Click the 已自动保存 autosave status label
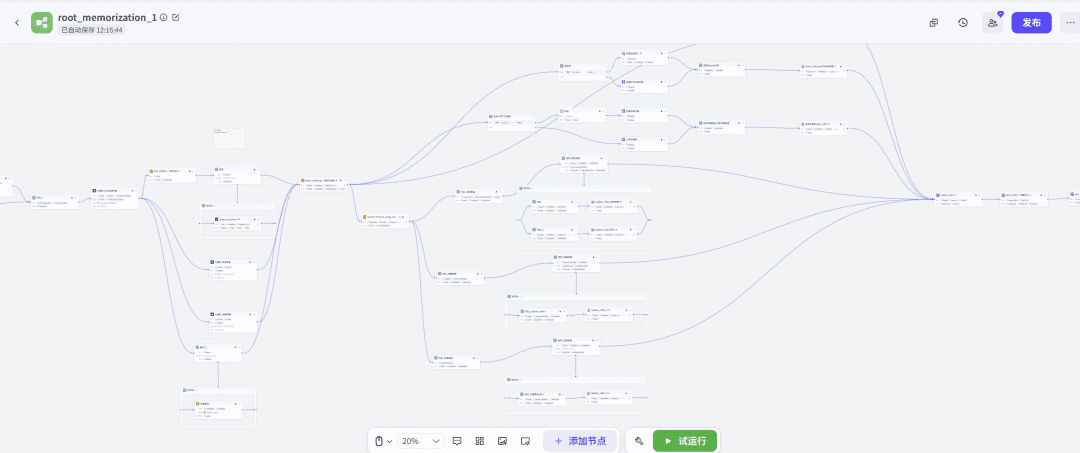Image resolution: width=1080 pixels, height=453 pixels. (x=92, y=30)
